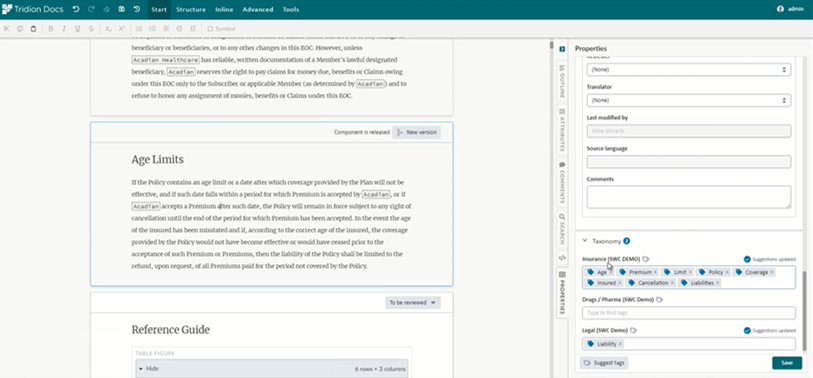This screenshot has height=378, width=813.
Task: Open the Outline sidebar panel
Action: (x=562, y=81)
